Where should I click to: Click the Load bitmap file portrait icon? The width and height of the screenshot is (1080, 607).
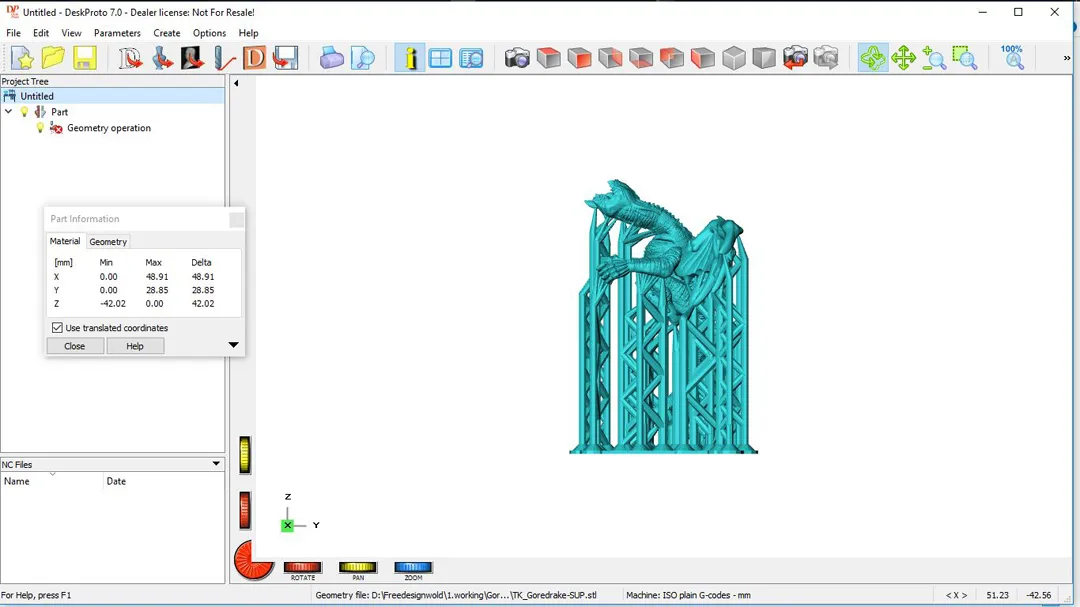[x=192, y=58]
